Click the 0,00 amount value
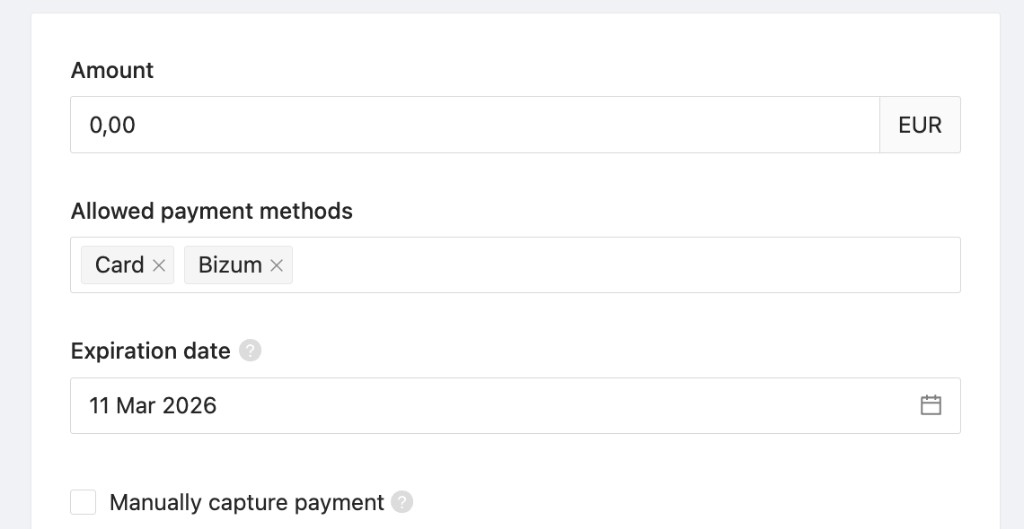The height and width of the screenshot is (529, 1024). (112, 125)
